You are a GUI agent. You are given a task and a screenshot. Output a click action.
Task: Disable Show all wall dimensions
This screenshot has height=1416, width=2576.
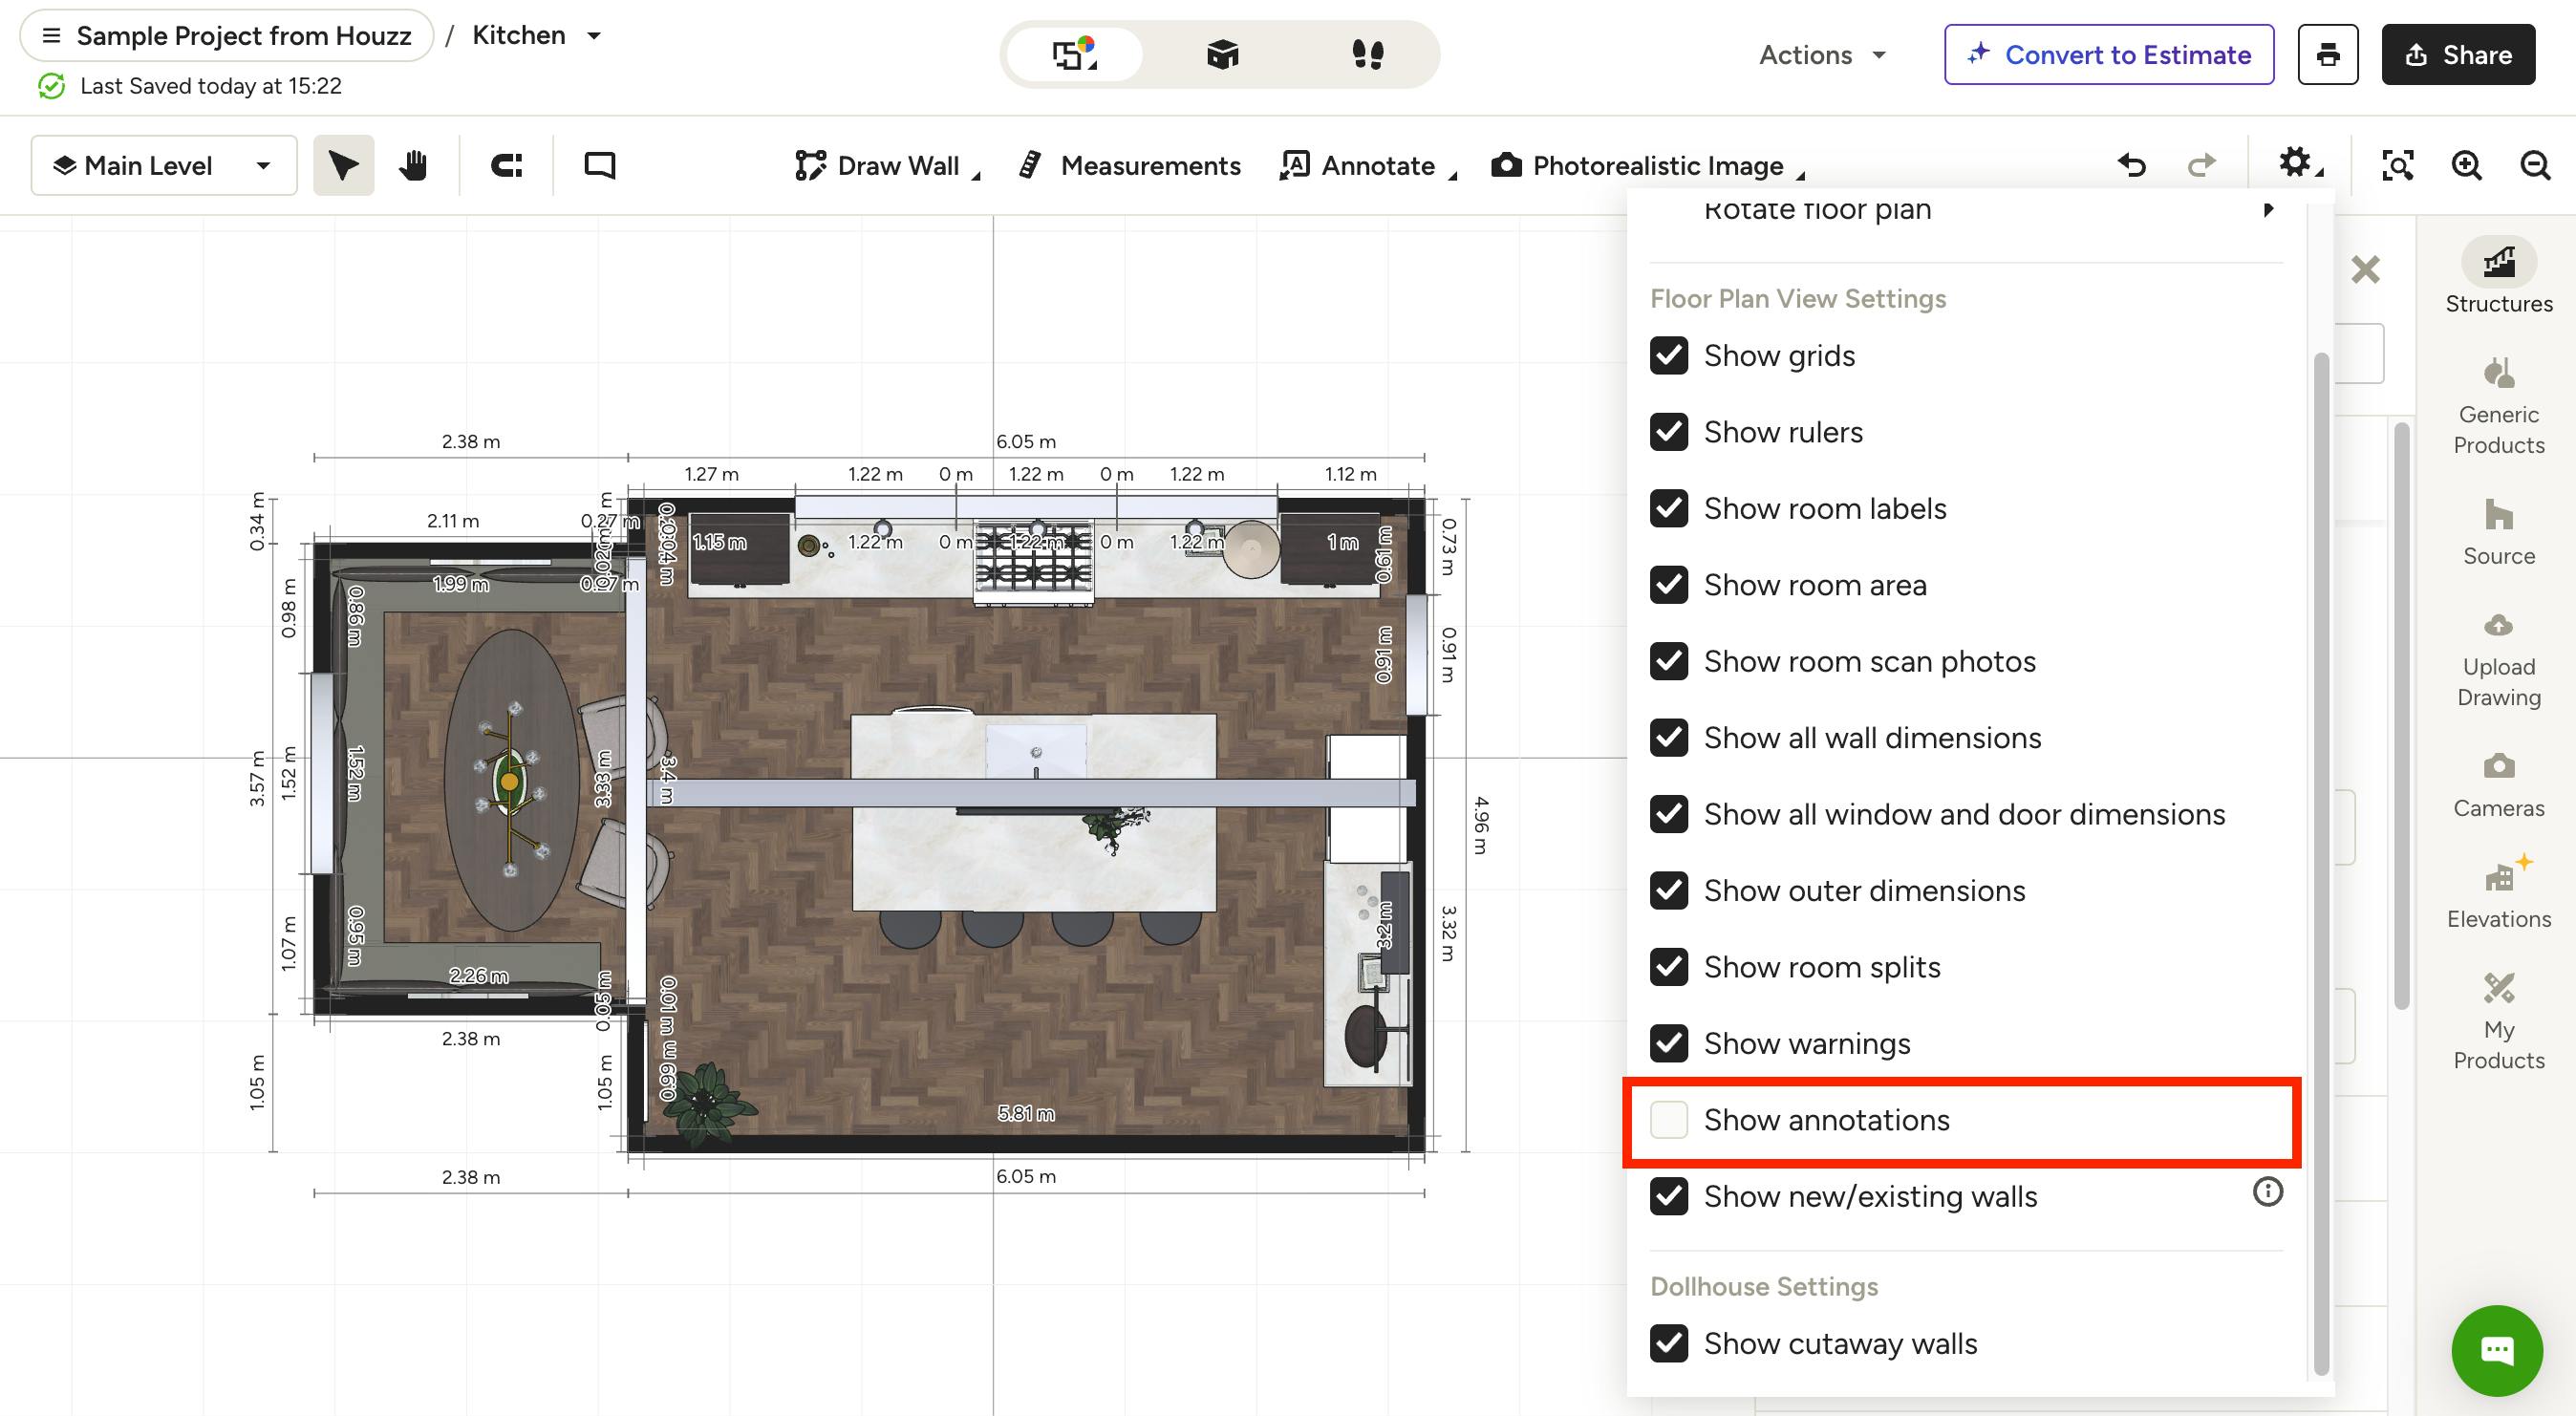pyautogui.click(x=1669, y=737)
